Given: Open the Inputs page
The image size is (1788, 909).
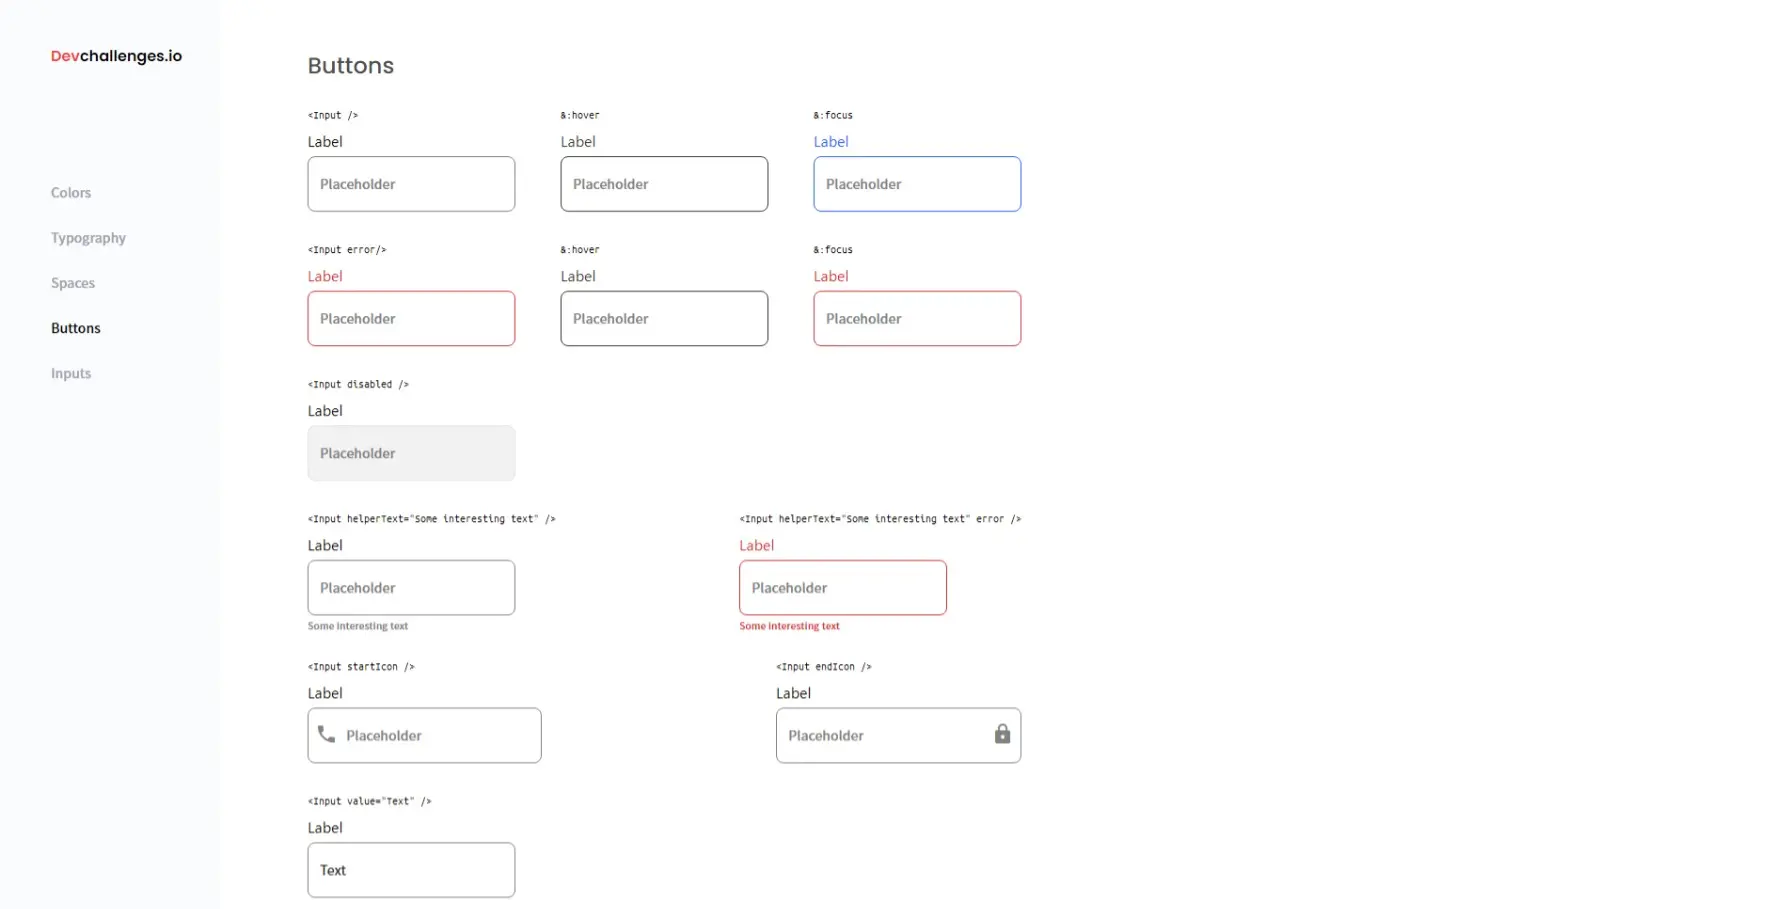Looking at the screenshot, I should pos(70,373).
